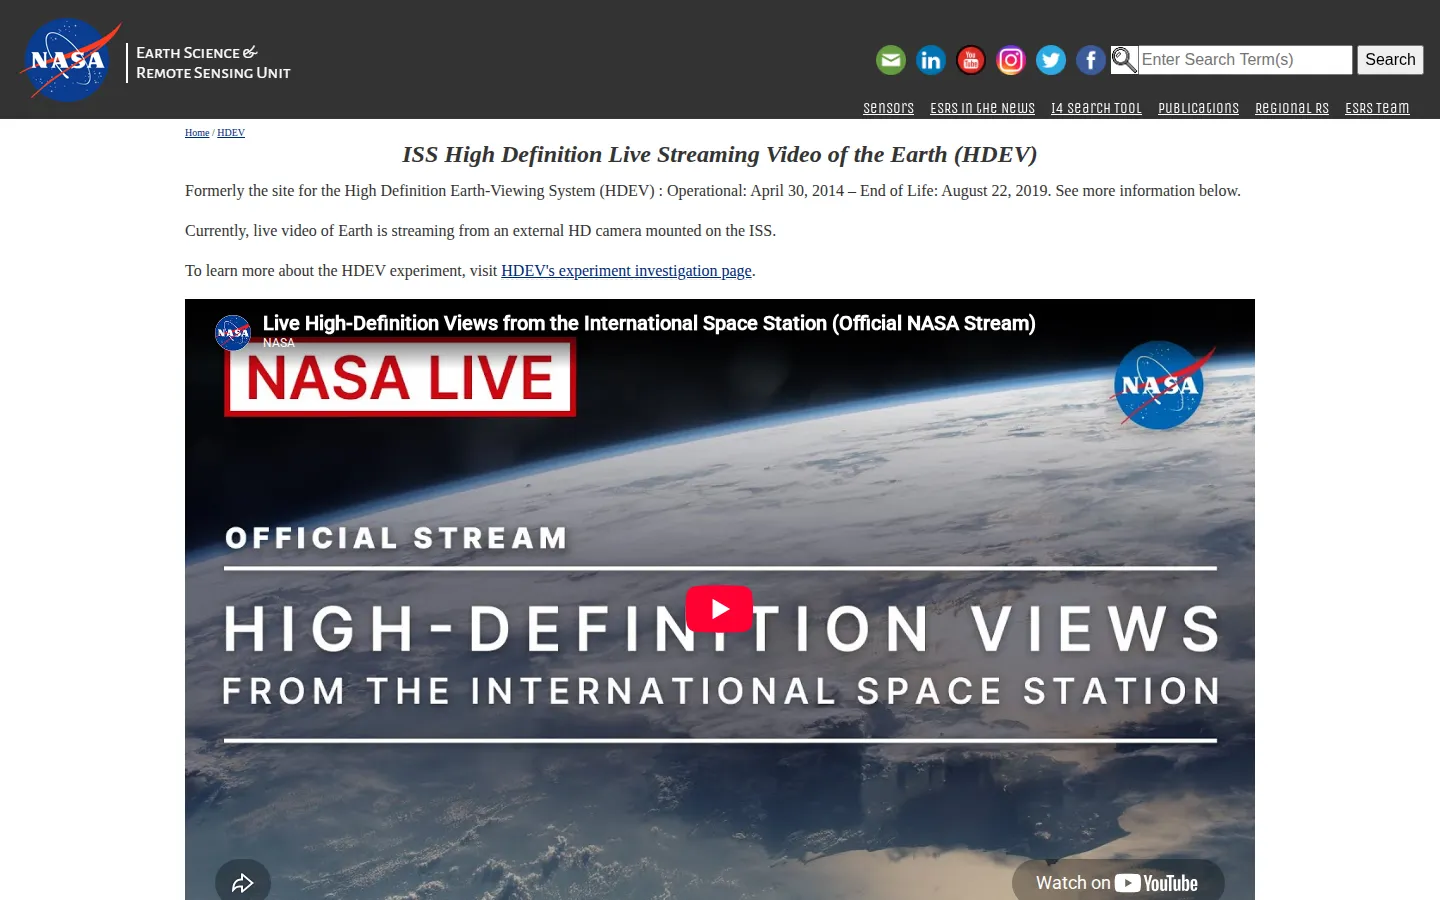The image size is (1440, 900).
Task: Open the Instagram social icon
Action: 1011,60
